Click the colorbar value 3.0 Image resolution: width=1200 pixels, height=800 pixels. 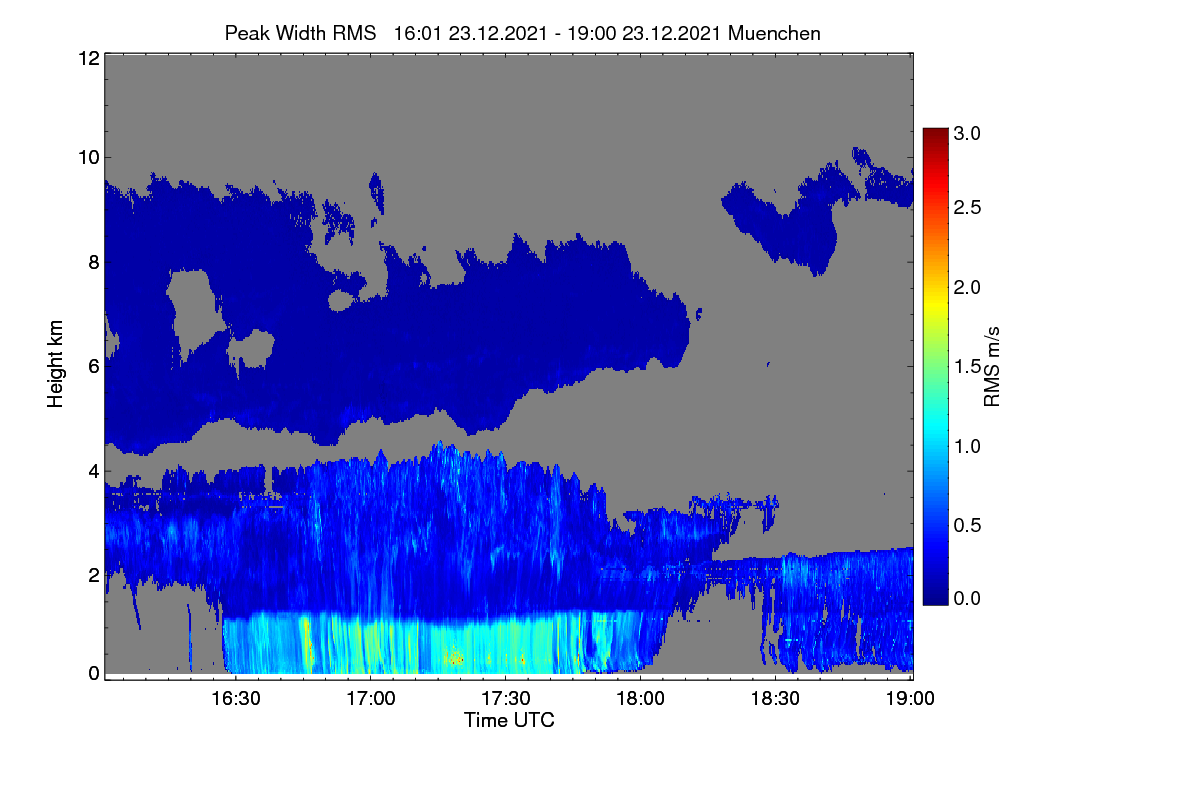pos(967,133)
